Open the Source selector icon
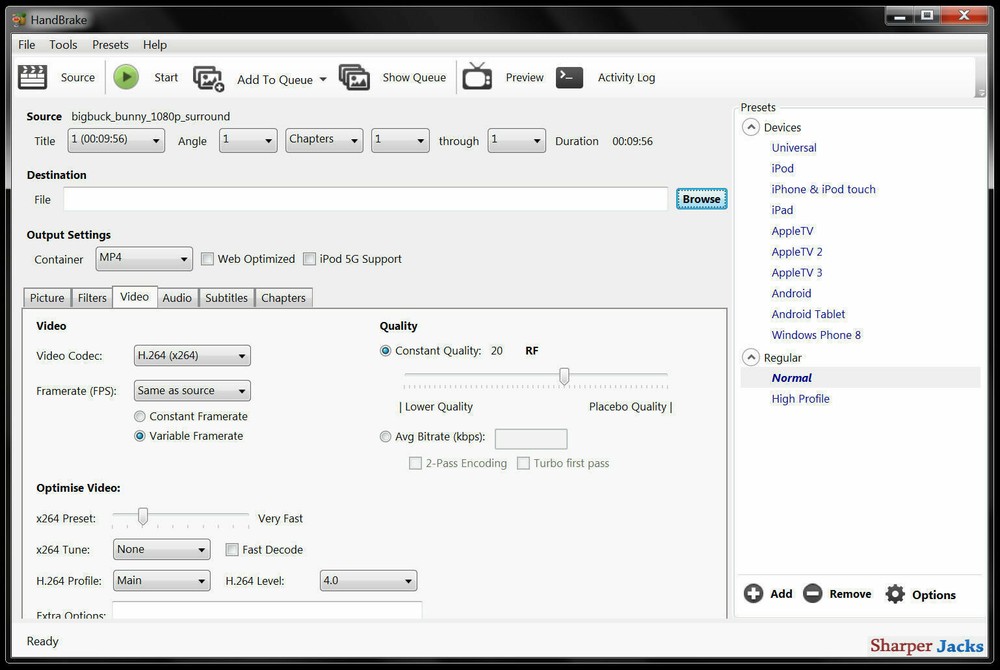The width and height of the screenshot is (1000, 670). click(x=32, y=77)
